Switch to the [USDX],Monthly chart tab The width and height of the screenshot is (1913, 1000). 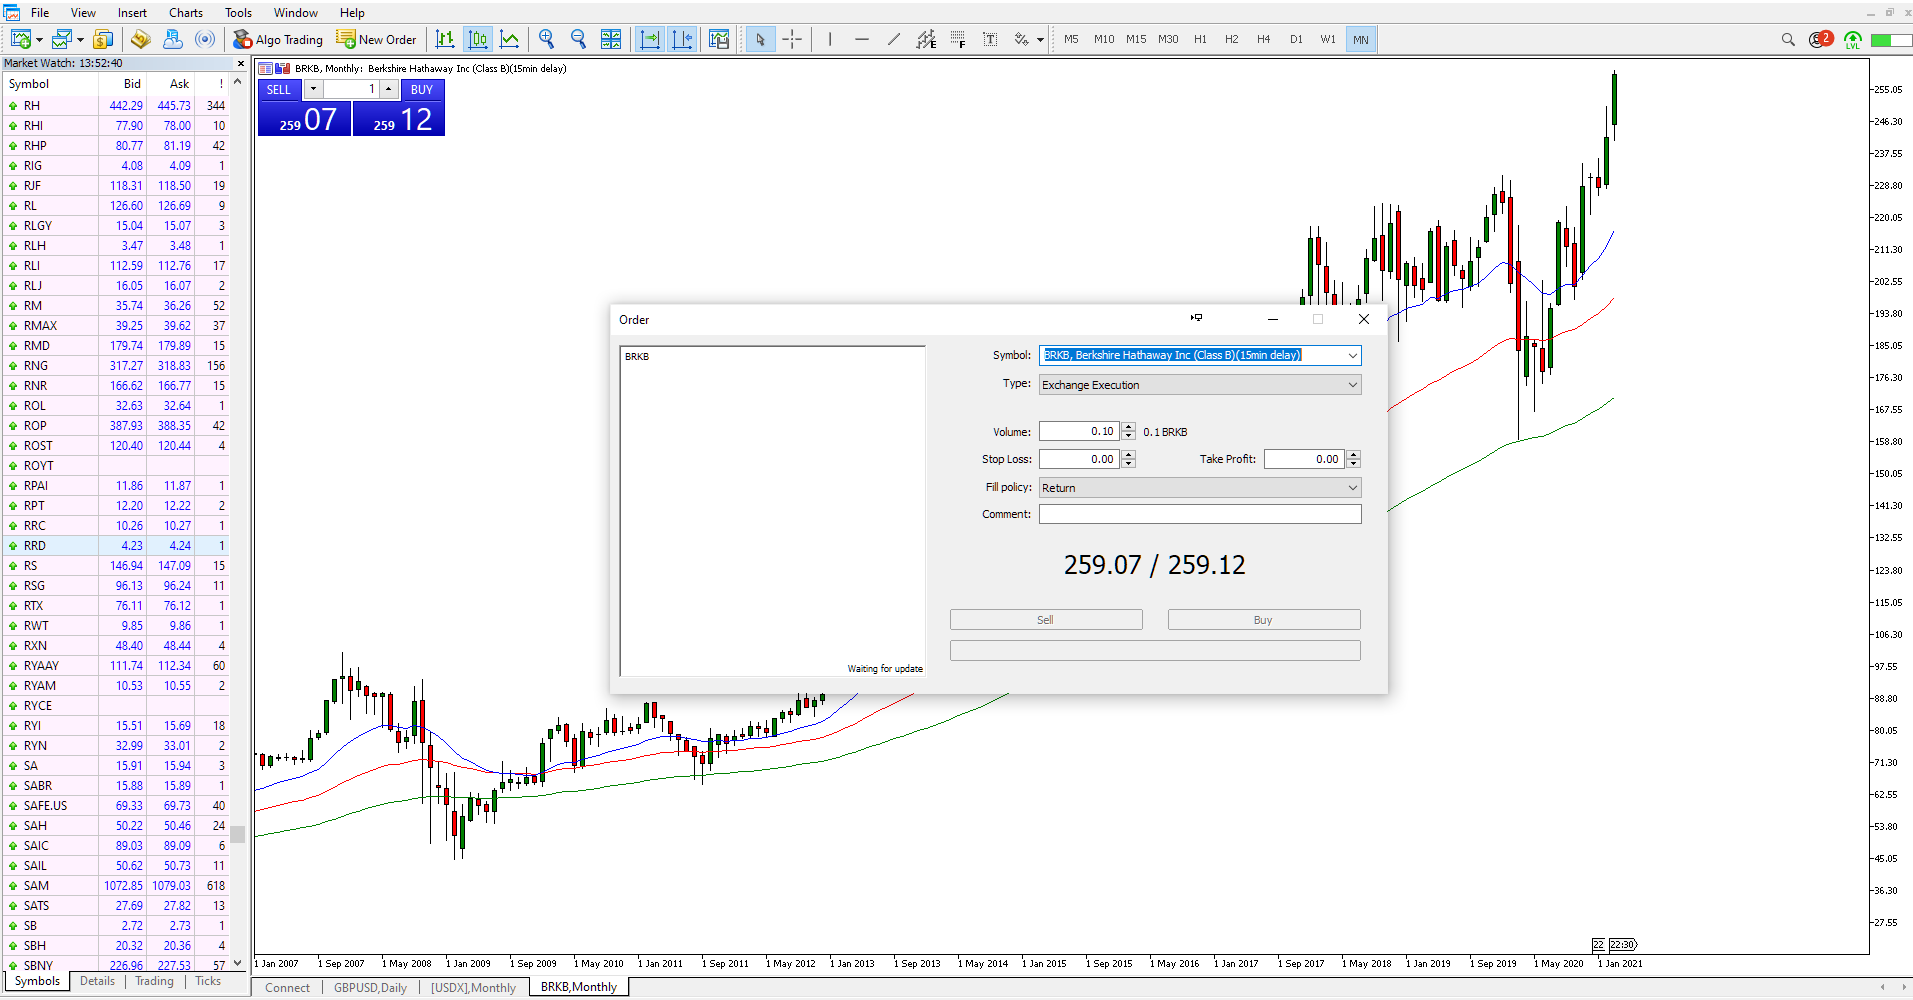473,987
